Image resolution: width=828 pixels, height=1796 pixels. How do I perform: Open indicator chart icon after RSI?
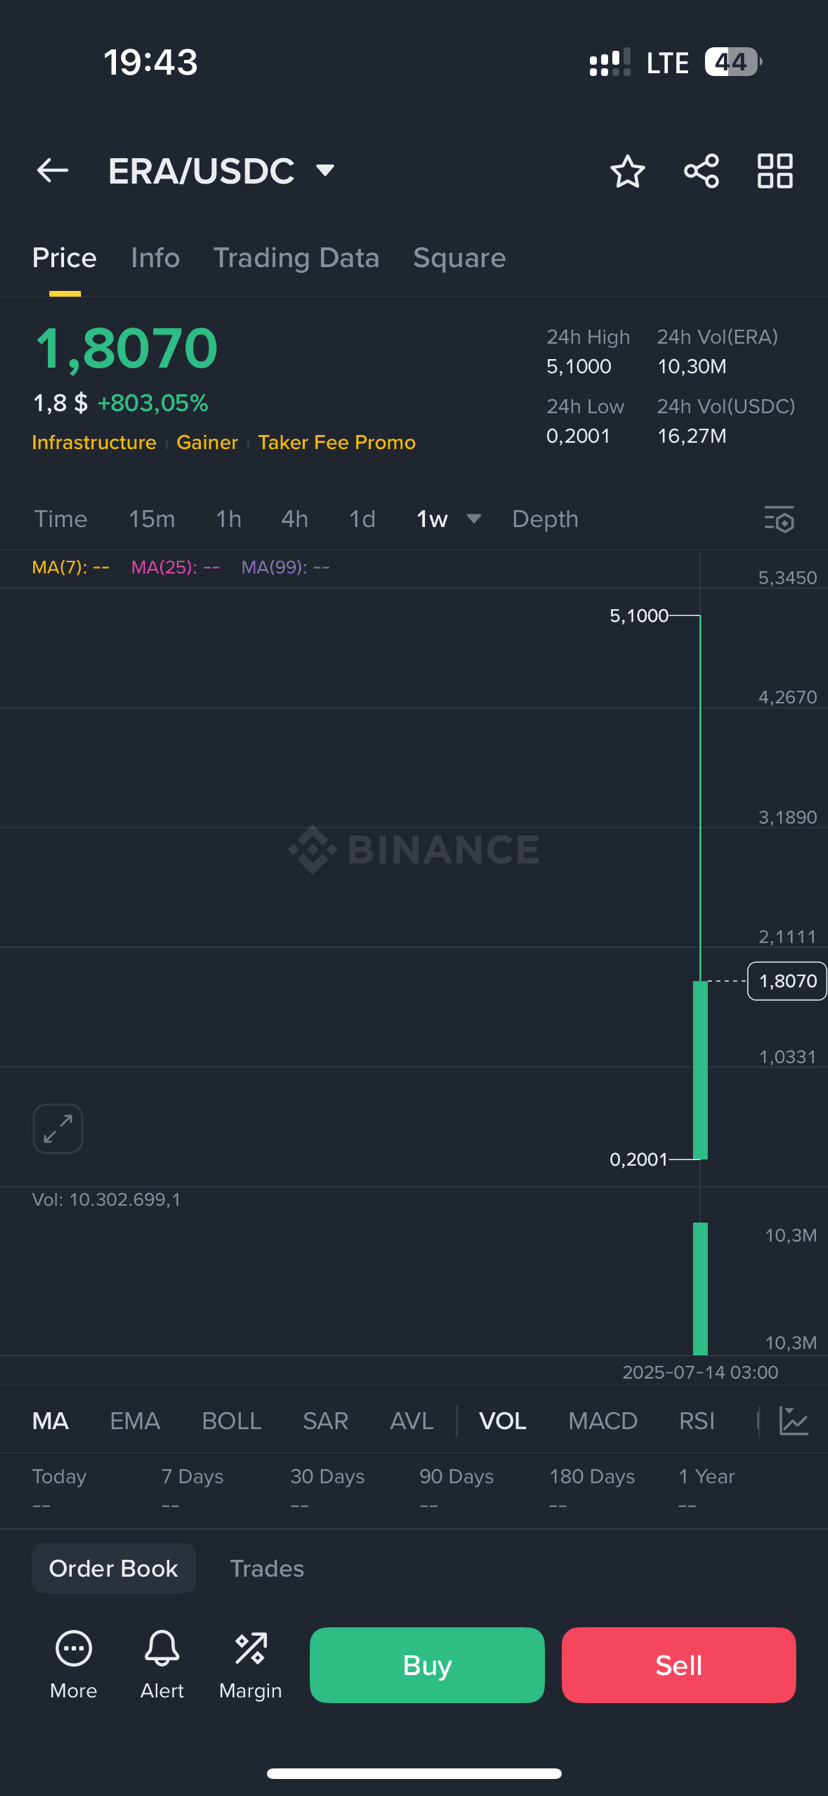point(794,1421)
